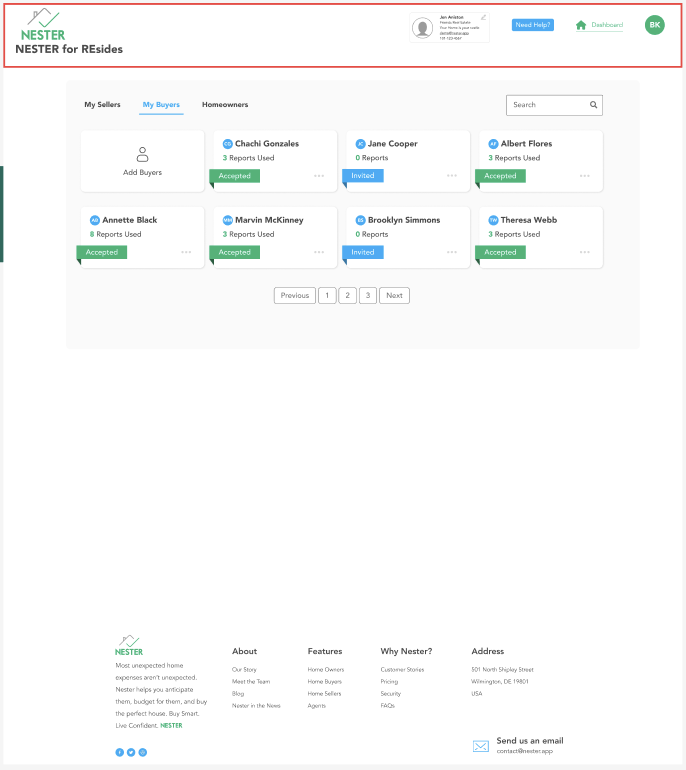
Task: Open the BK user avatar menu
Action: pyautogui.click(x=655, y=25)
